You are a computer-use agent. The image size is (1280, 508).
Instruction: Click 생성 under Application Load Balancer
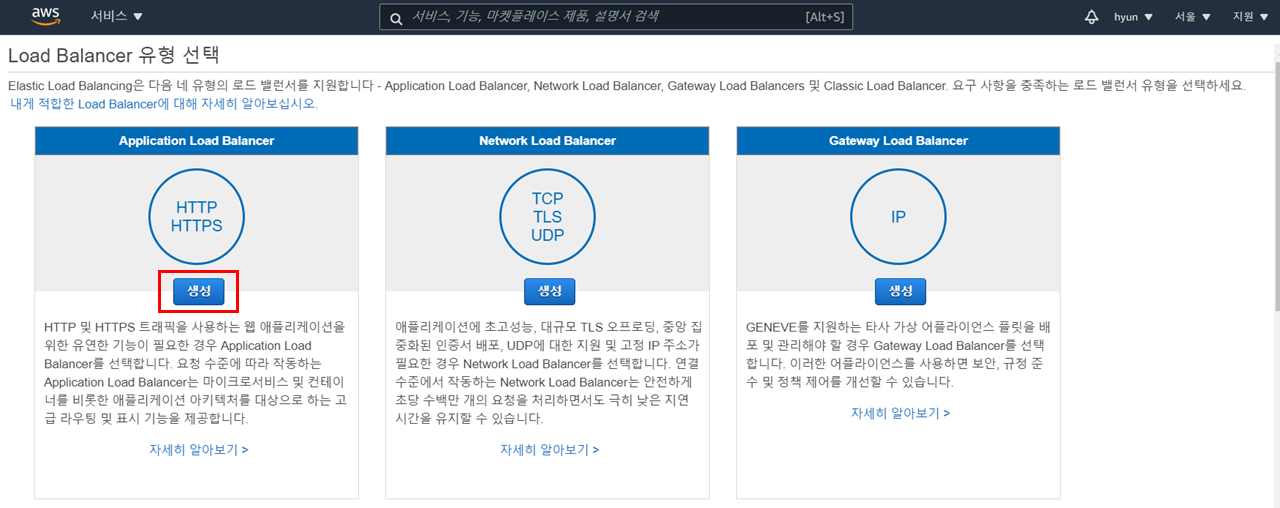coord(199,291)
